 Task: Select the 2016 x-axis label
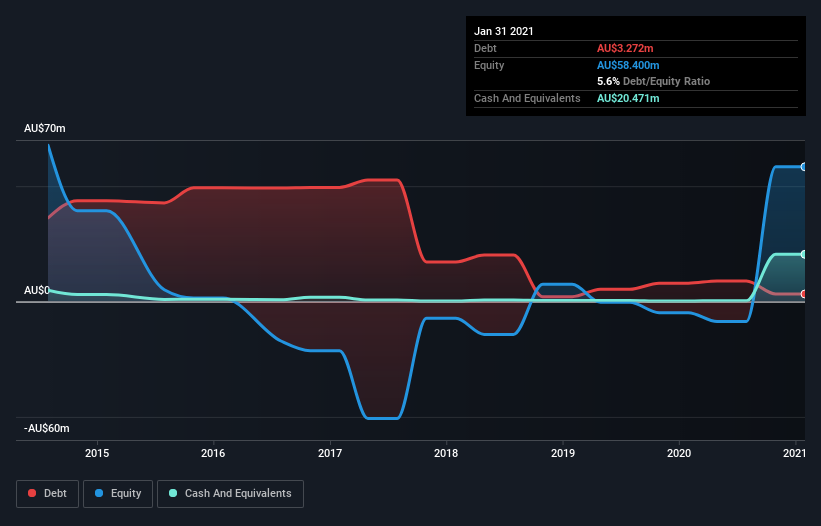(213, 453)
